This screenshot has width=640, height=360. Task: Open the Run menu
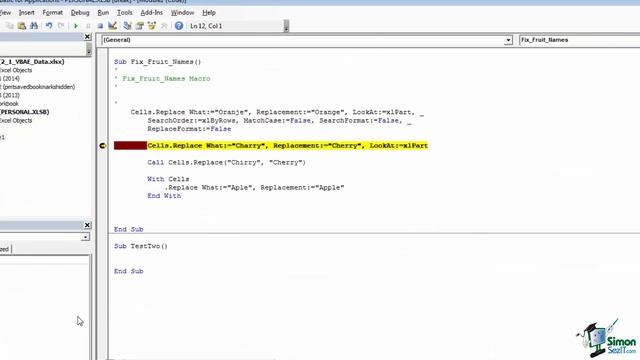103,13
